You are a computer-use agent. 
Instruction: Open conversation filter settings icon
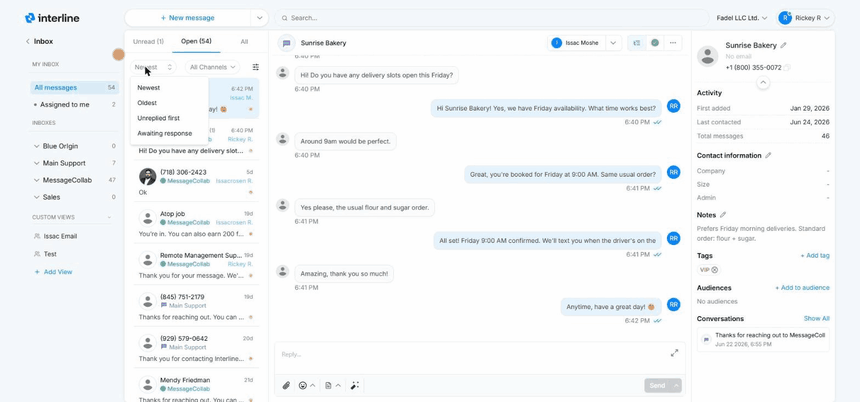256,67
